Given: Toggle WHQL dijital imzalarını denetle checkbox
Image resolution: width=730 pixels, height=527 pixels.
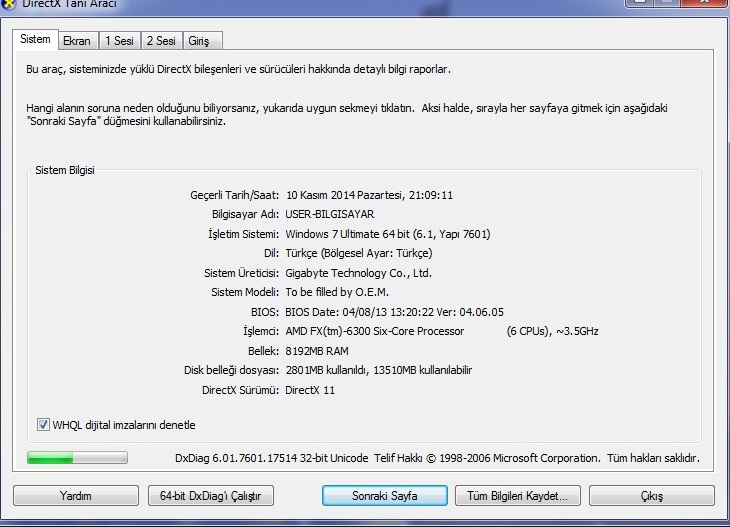Looking at the screenshot, I should click(43, 425).
